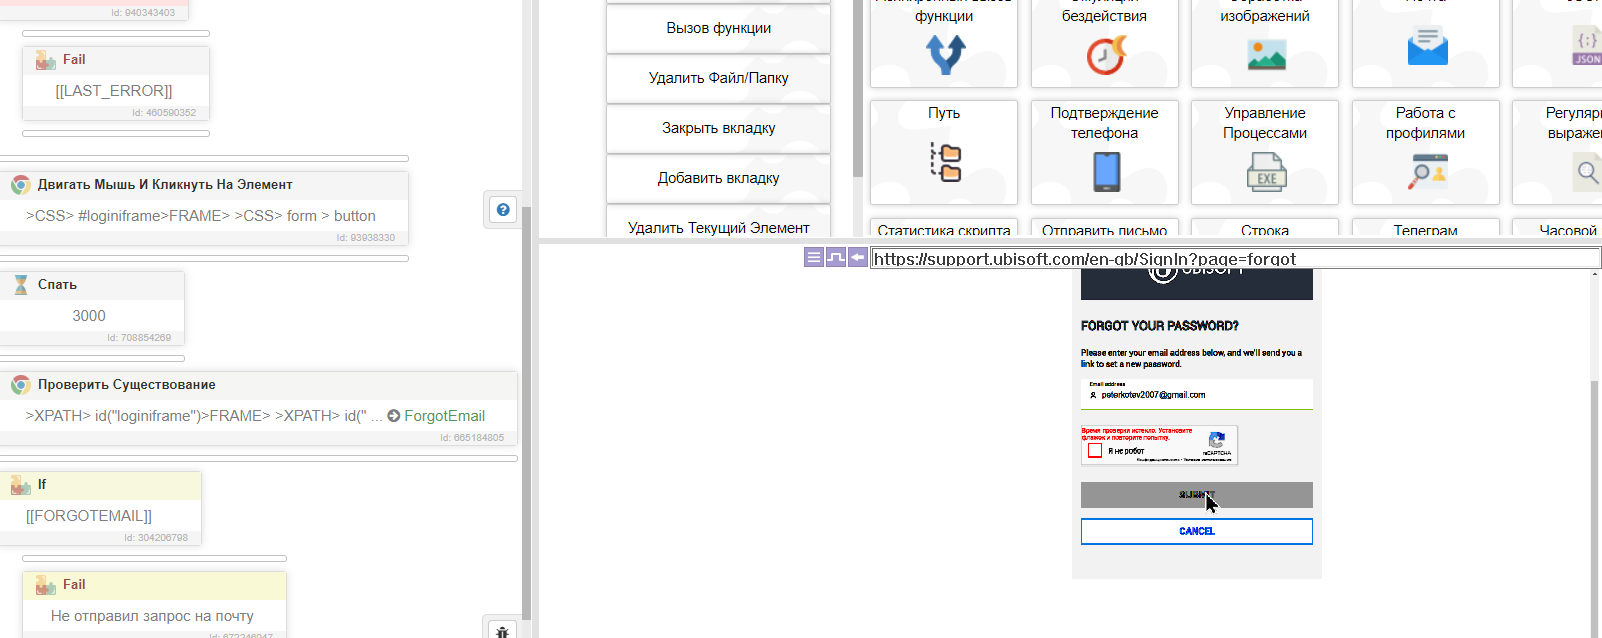Image resolution: width=1602 pixels, height=638 pixels.
Task: Click the blue help question mark icon
Action: click(503, 210)
